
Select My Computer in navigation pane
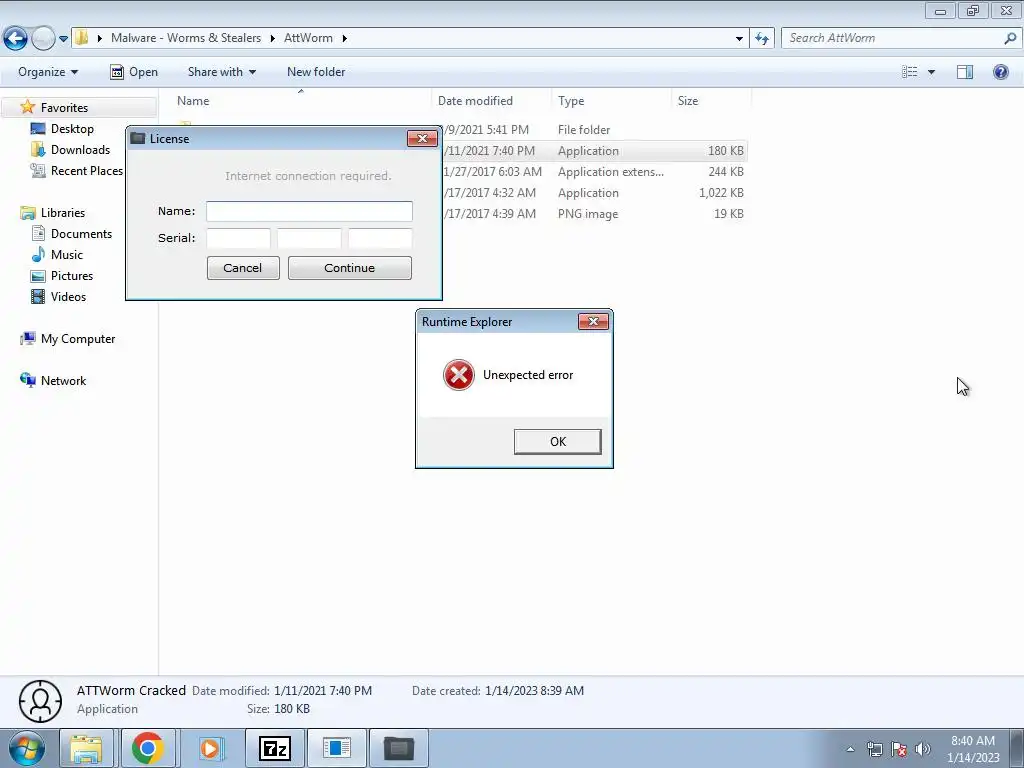click(78, 339)
